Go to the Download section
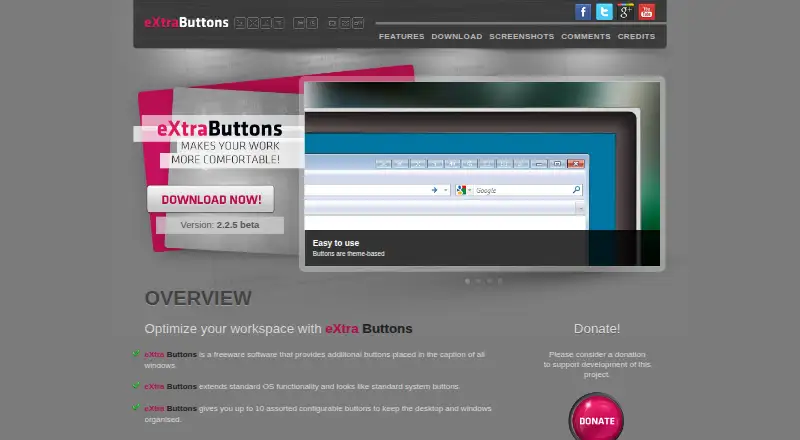The height and width of the screenshot is (440, 800). coord(457,37)
